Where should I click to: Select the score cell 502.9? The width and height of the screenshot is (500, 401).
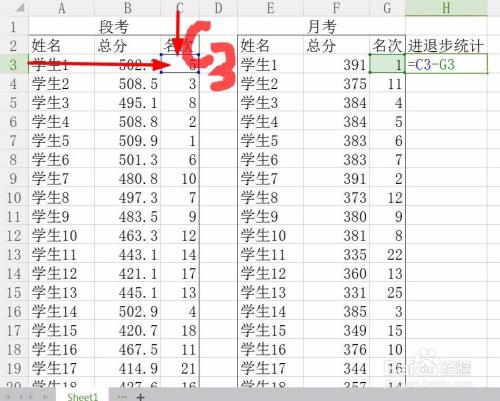127,311
